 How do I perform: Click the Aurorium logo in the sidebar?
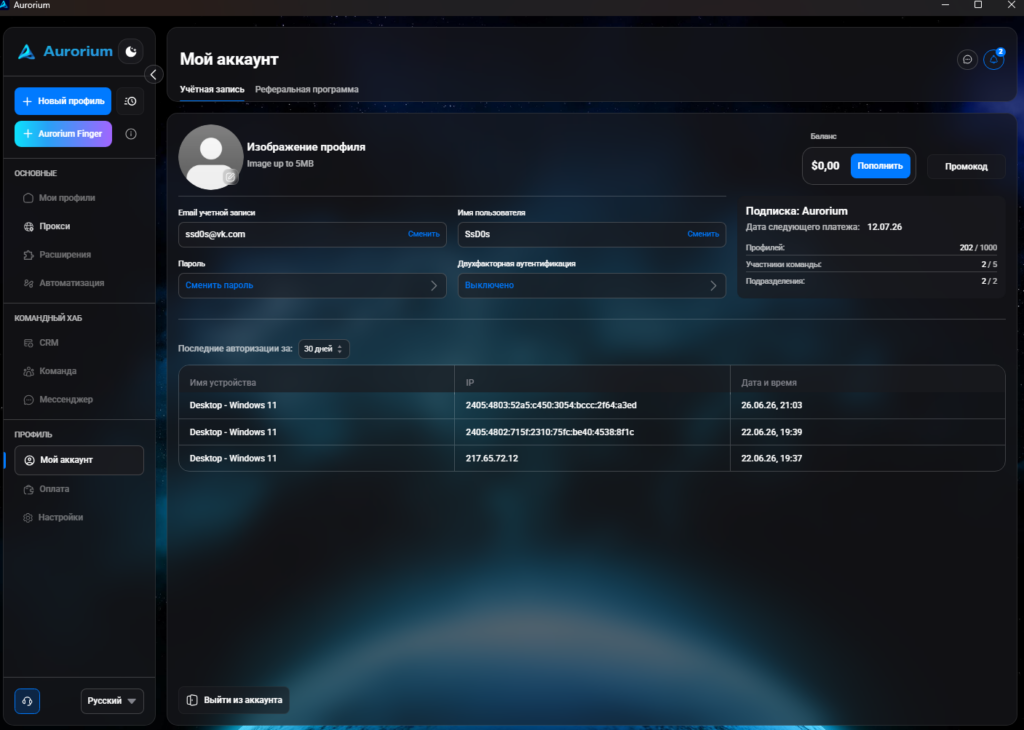click(x=65, y=52)
